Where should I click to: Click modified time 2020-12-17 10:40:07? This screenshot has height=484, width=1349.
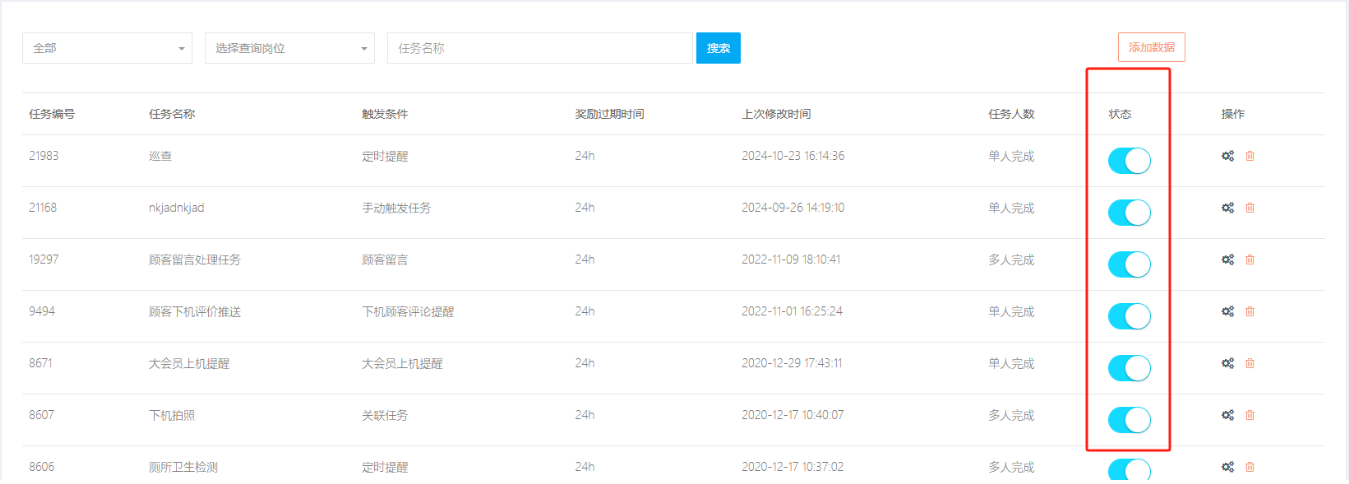[793, 416]
